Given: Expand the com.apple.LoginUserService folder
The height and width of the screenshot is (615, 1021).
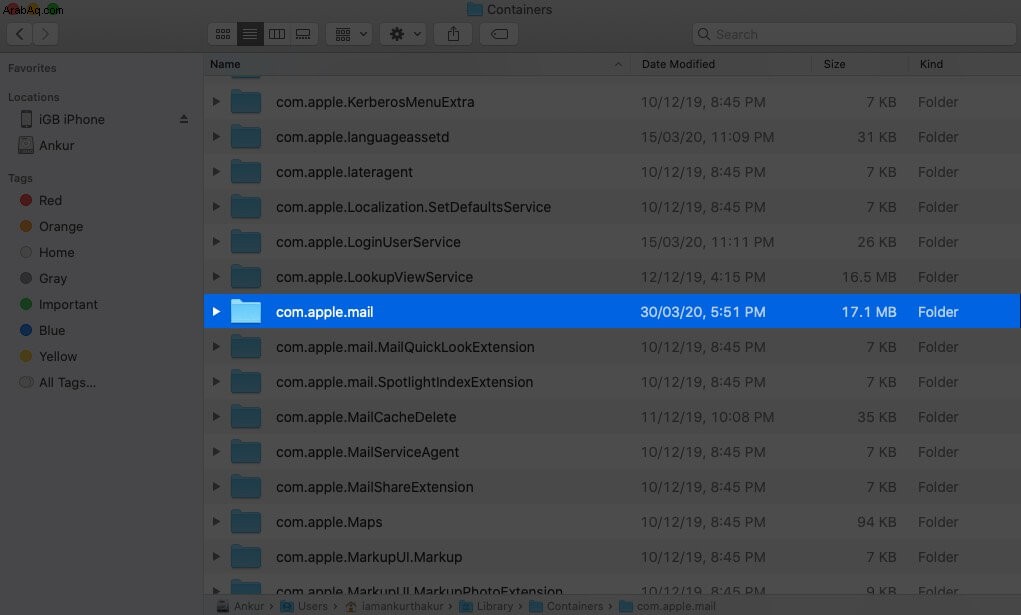Looking at the screenshot, I should coord(216,242).
